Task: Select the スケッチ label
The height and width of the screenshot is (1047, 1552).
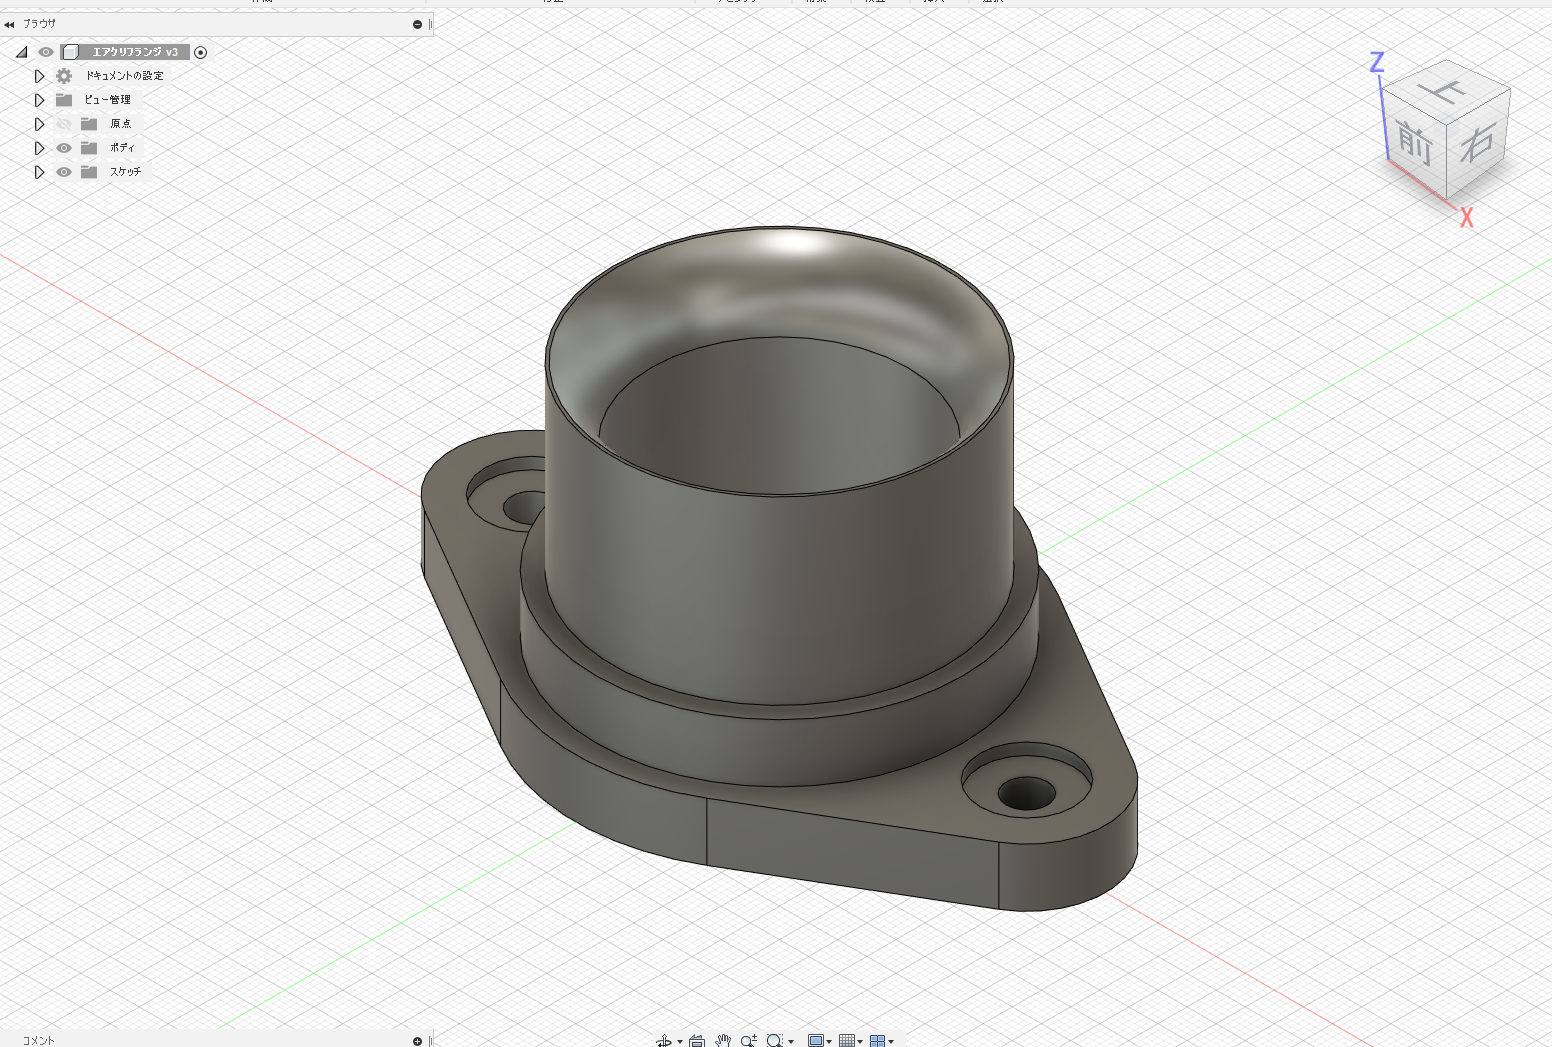Action: click(125, 172)
